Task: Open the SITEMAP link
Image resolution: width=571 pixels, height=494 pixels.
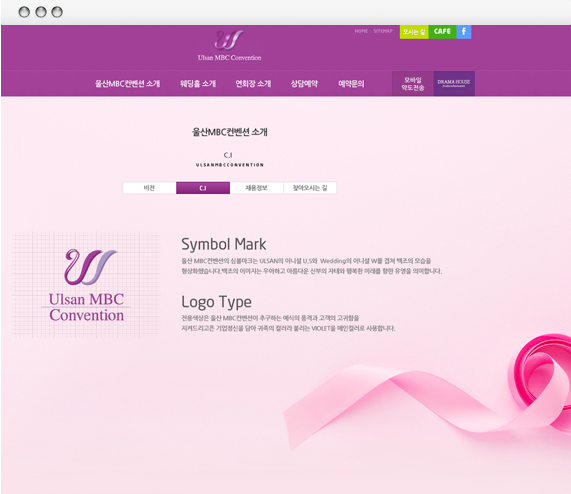Action: tap(383, 31)
